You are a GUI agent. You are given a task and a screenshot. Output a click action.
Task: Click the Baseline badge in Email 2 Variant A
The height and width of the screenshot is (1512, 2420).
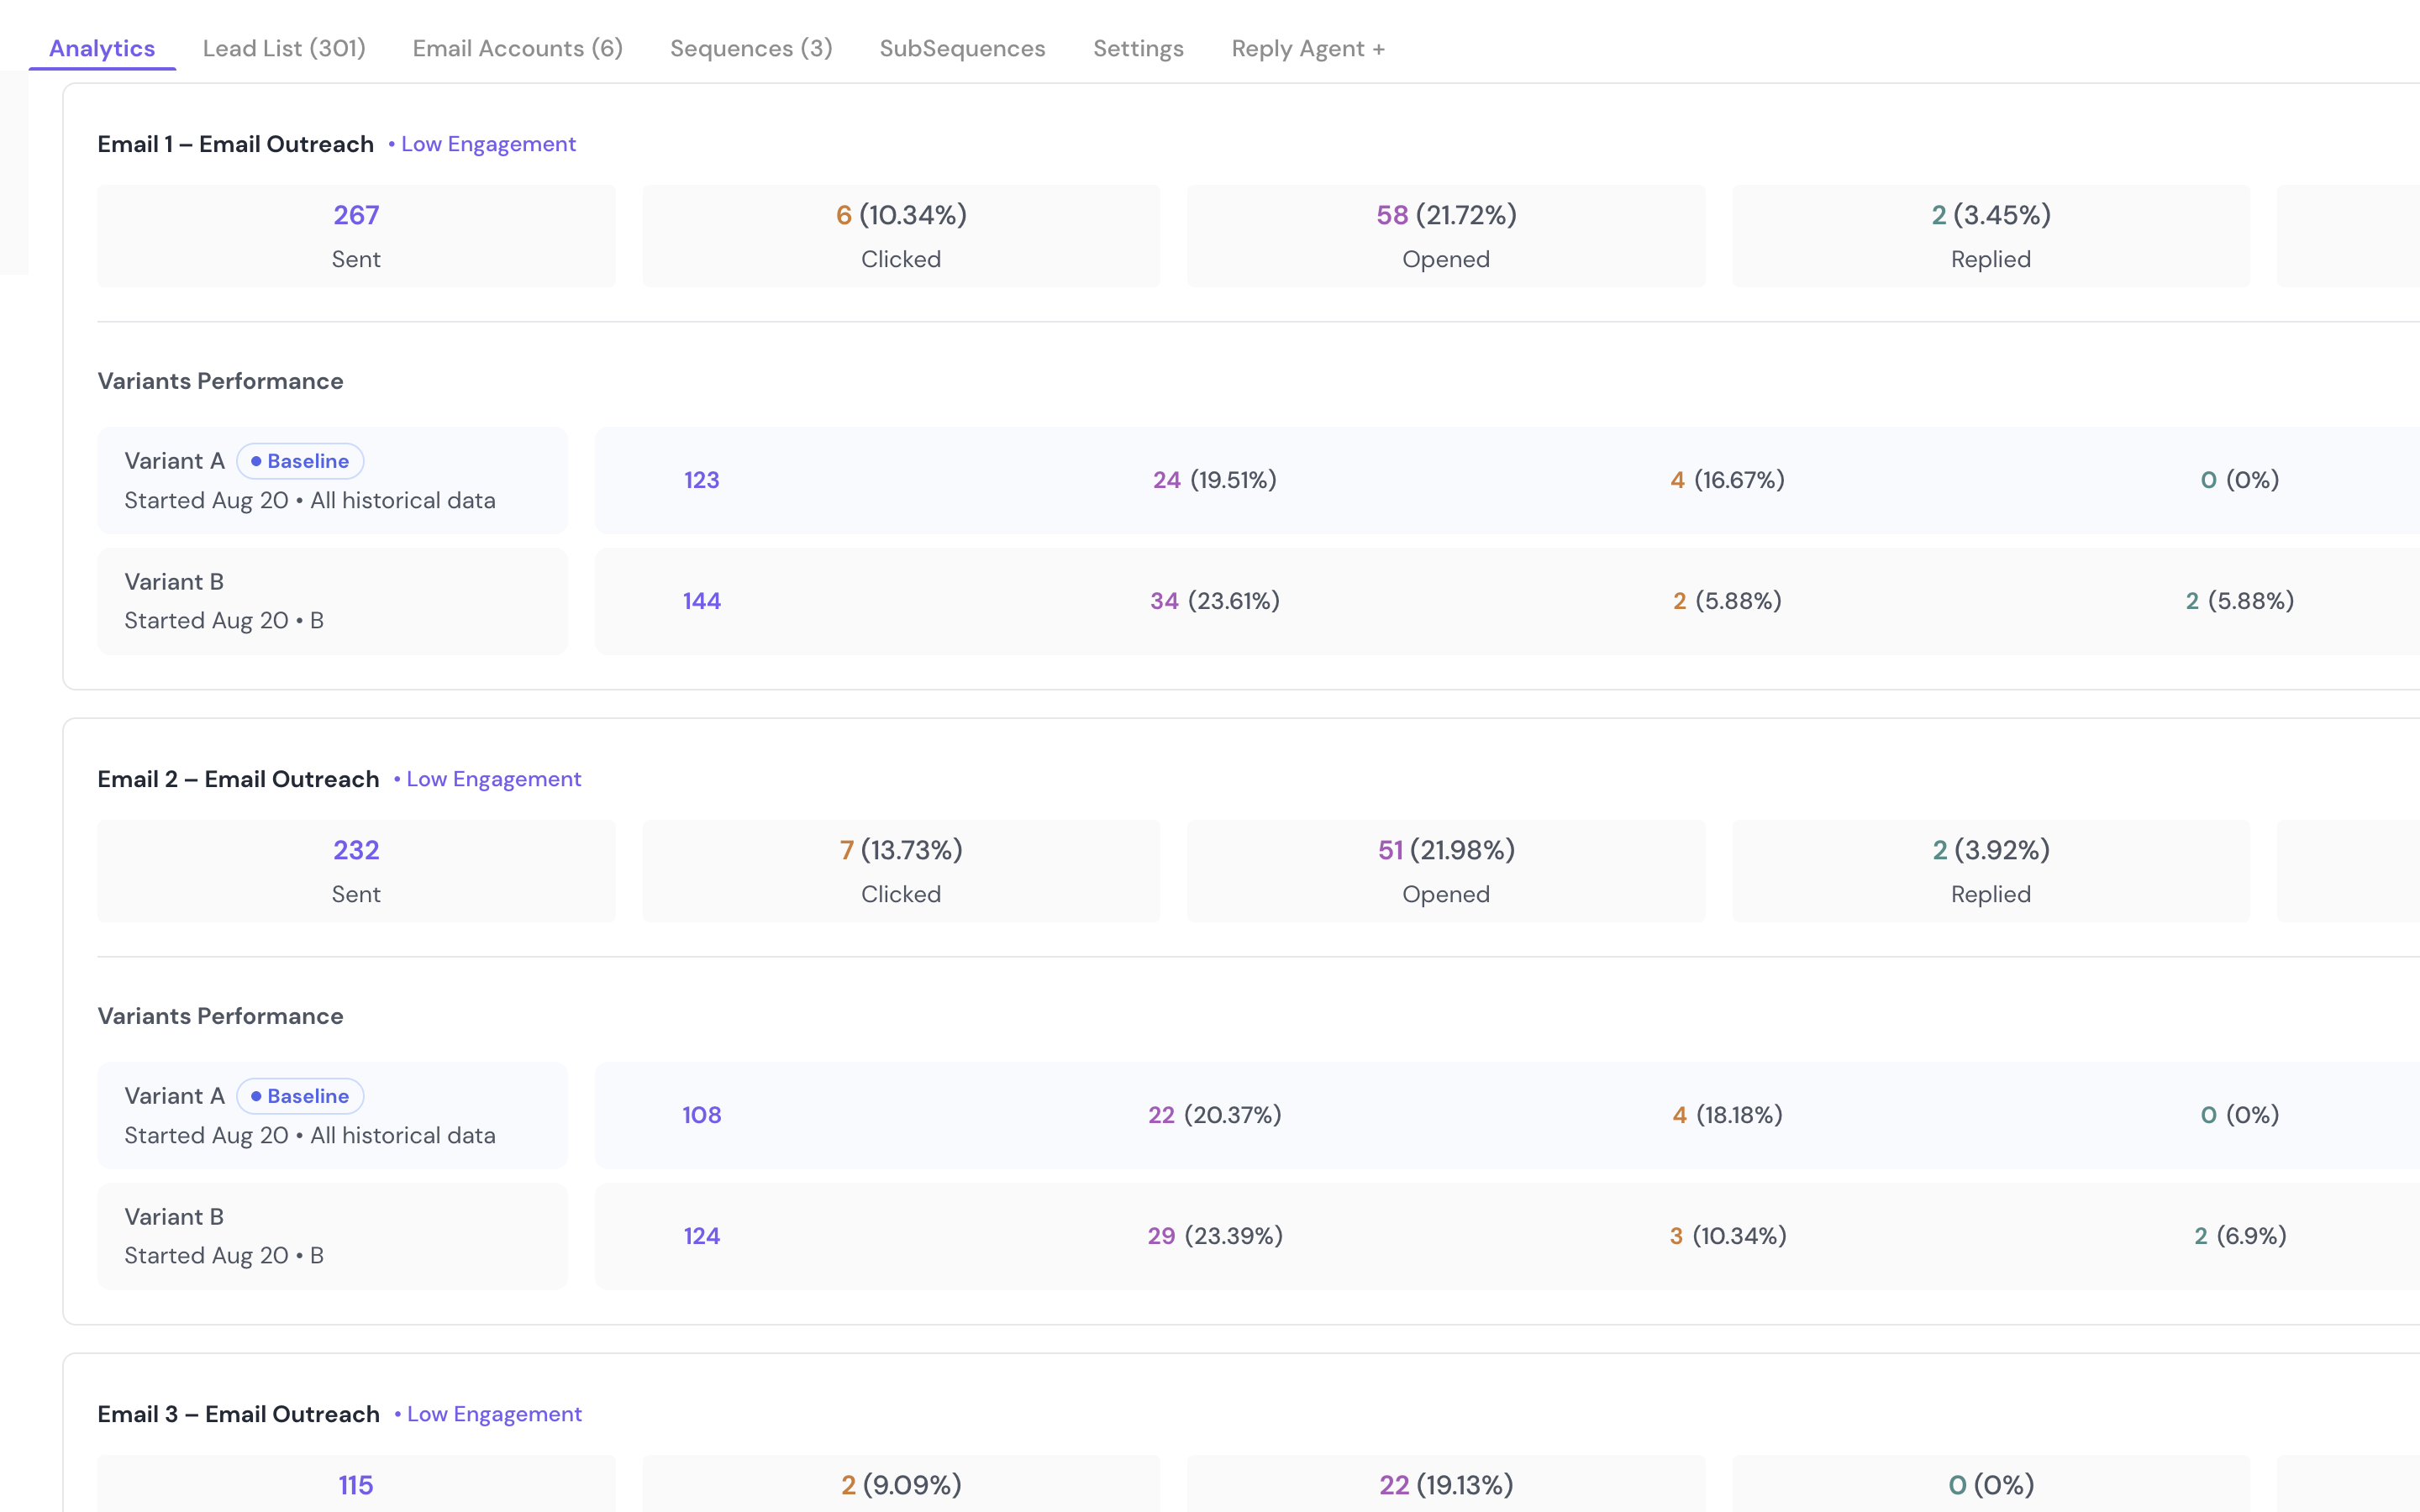(x=300, y=1096)
